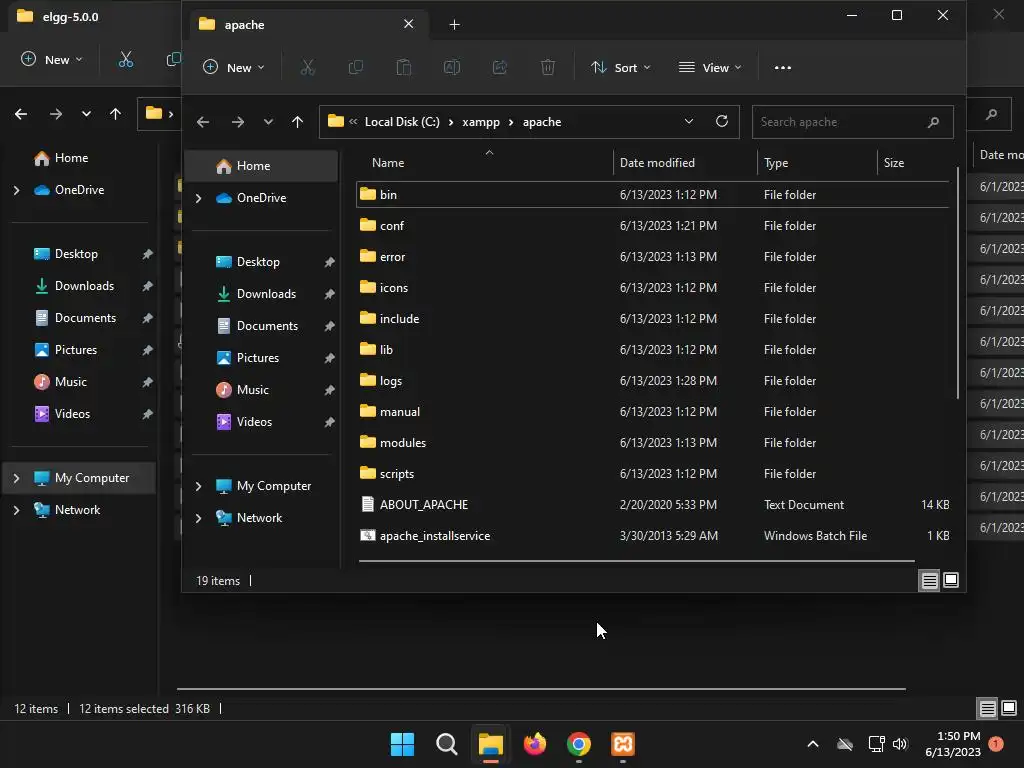1024x768 pixels.
Task: Close the apache tab
Action: (408, 24)
